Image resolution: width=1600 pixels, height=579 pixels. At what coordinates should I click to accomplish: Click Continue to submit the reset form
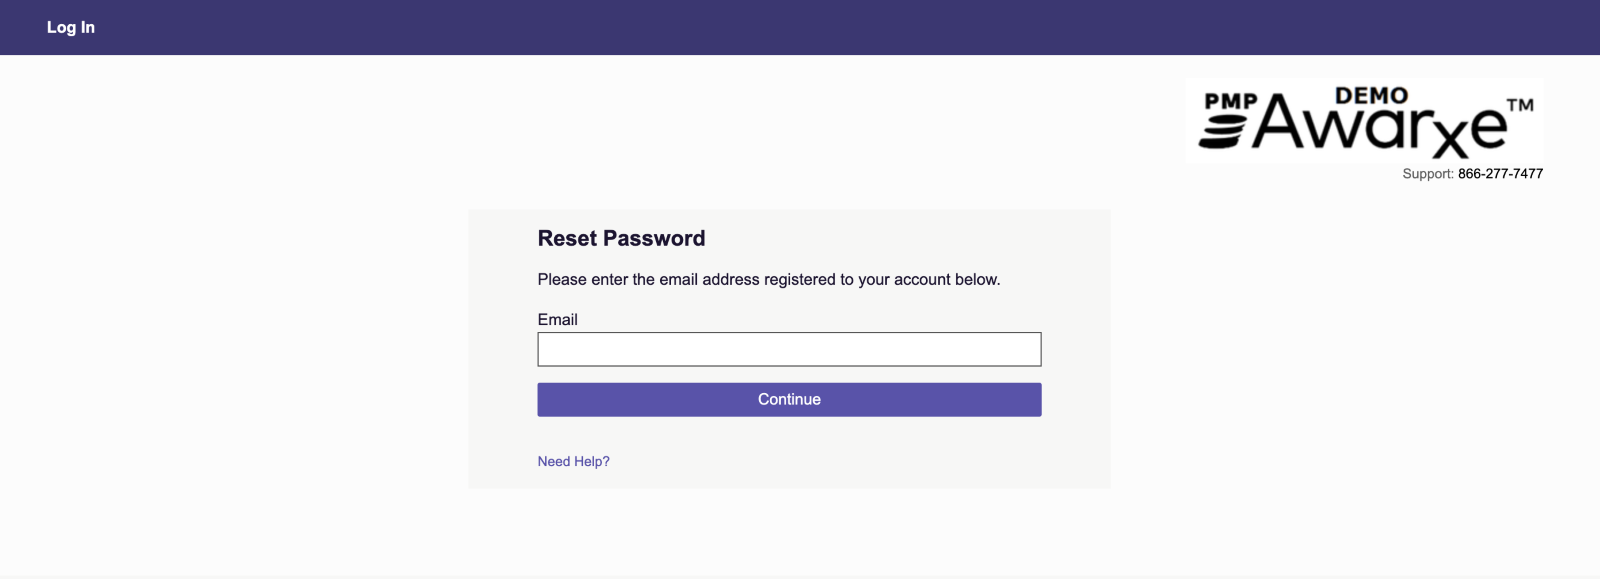tap(789, 399)
